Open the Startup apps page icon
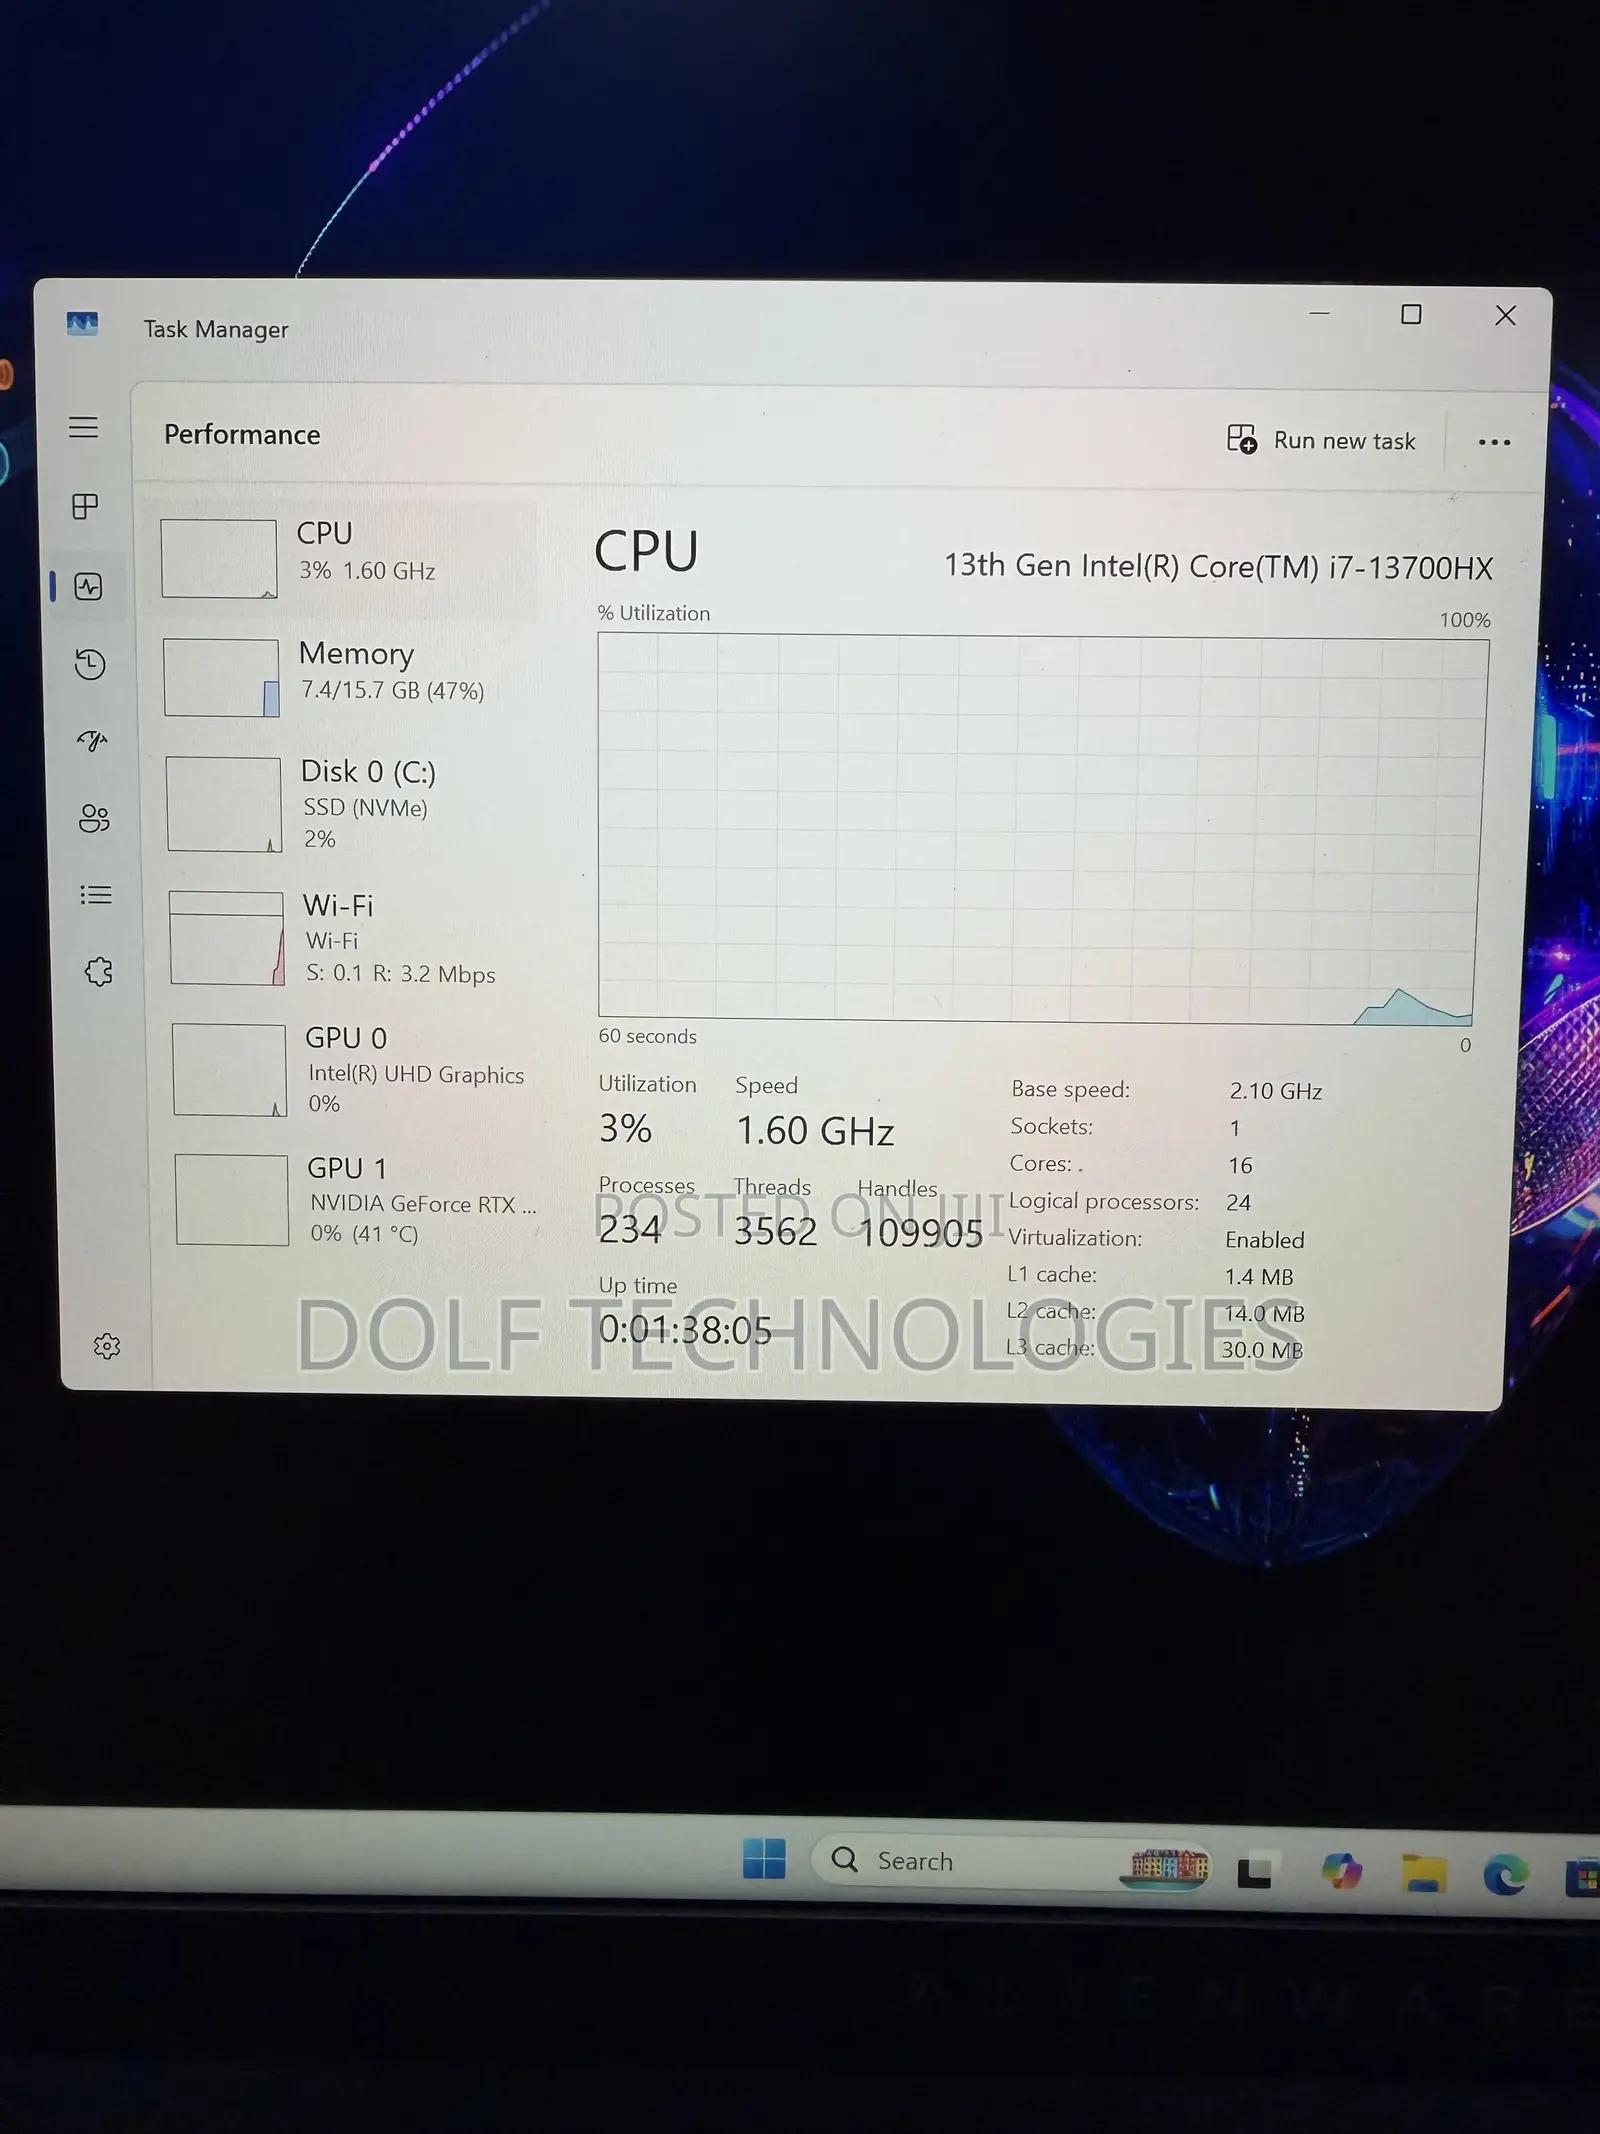Image resolution: width=1600 pixels, height=2134 pixels. [x=92, y=741]
